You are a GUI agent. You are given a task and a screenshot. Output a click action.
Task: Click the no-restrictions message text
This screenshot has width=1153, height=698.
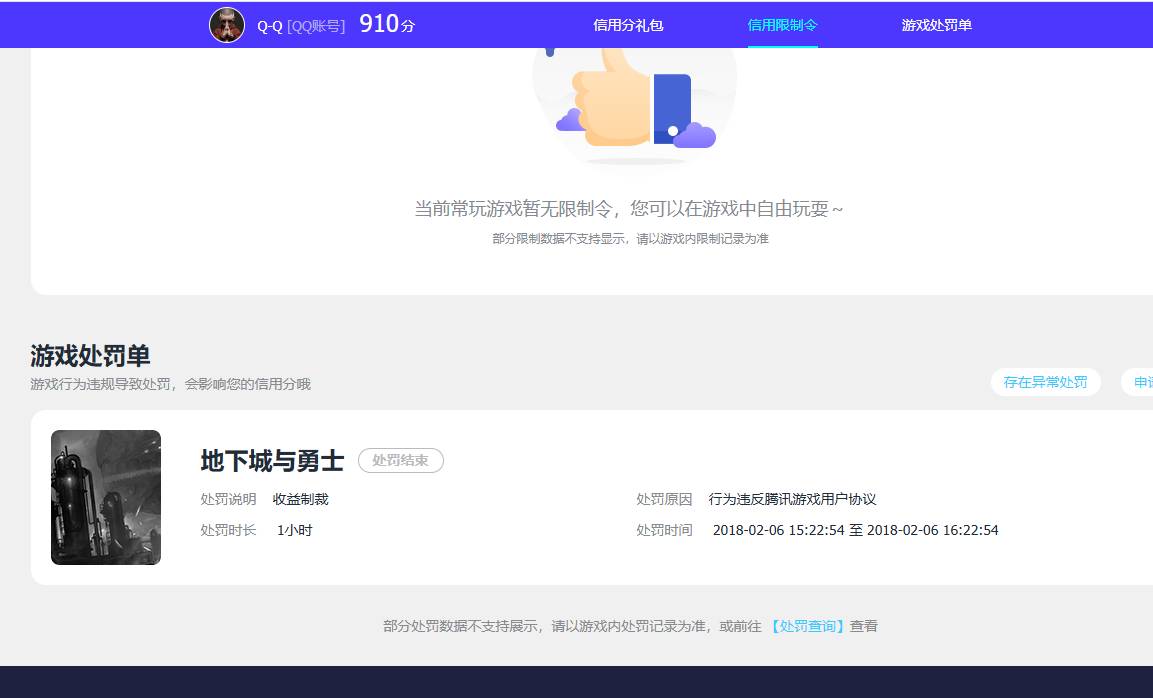[x=631, y=208]
